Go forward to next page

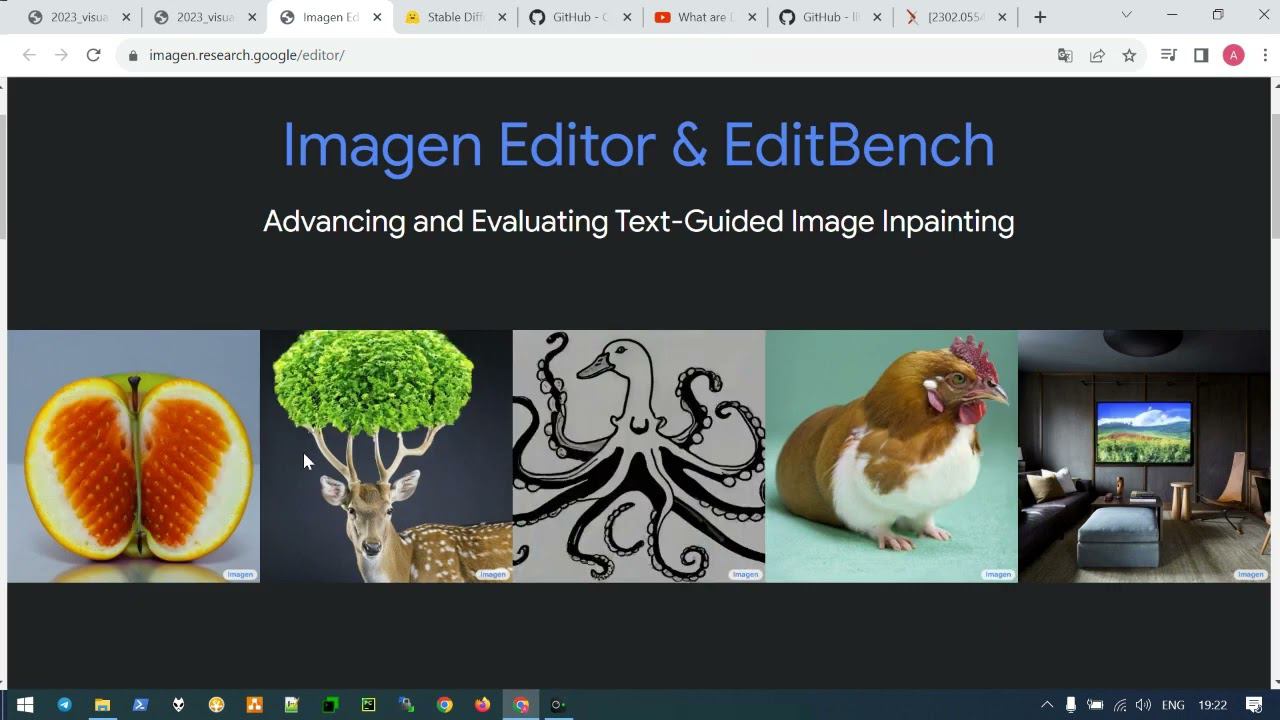tap(61, 55)
